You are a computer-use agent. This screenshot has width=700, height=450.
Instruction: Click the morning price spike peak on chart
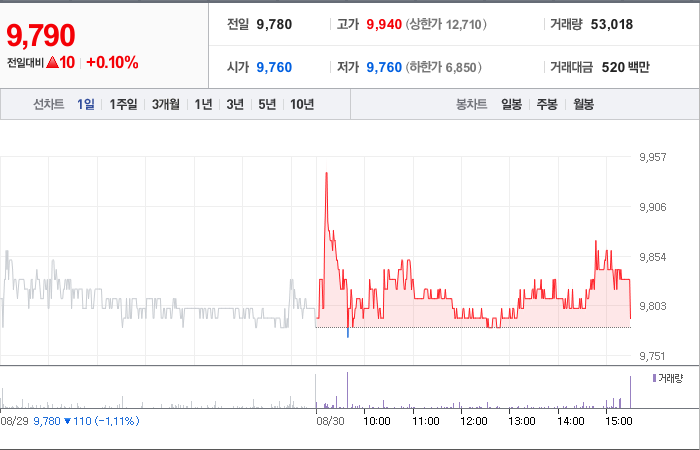[326, 173]
